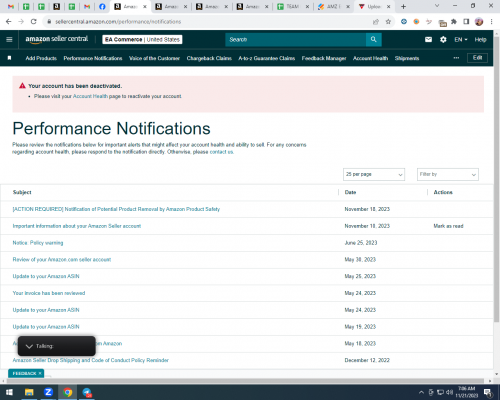
Task: Show more bookmarks with ellipsis icon
Action: (x=456, y=58)
